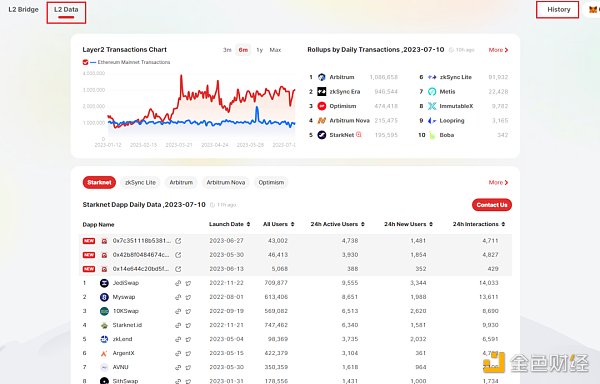Click the StarkNet magnifier icon in rollups list
The width and height of the screenshot is (600, 384).
pyautogui.click(x=359, y=135)
